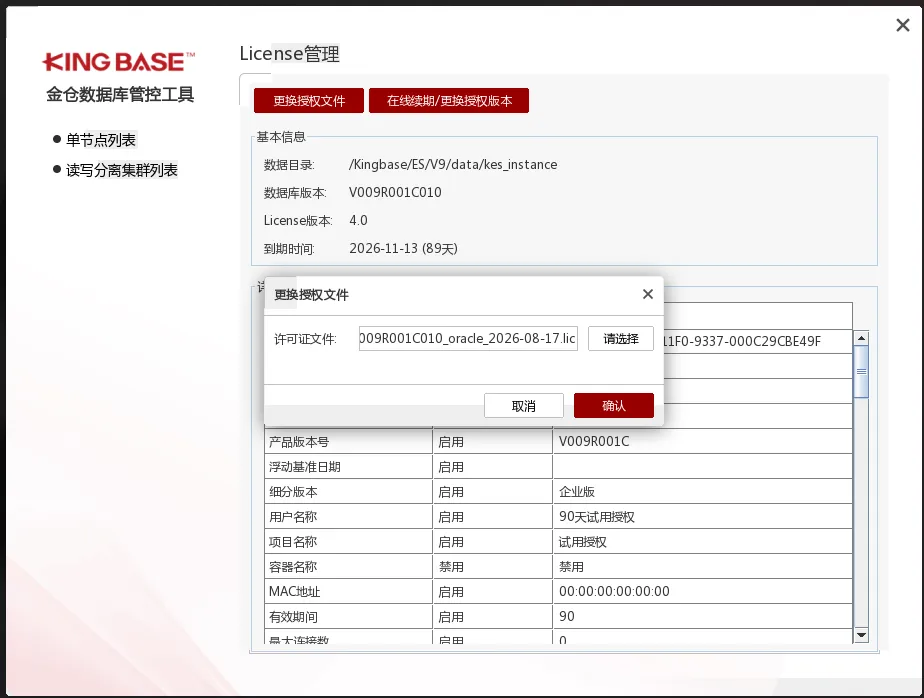924x698 pixels.
Task: Click the KINGBASE logo
Action: pos(118,62)
